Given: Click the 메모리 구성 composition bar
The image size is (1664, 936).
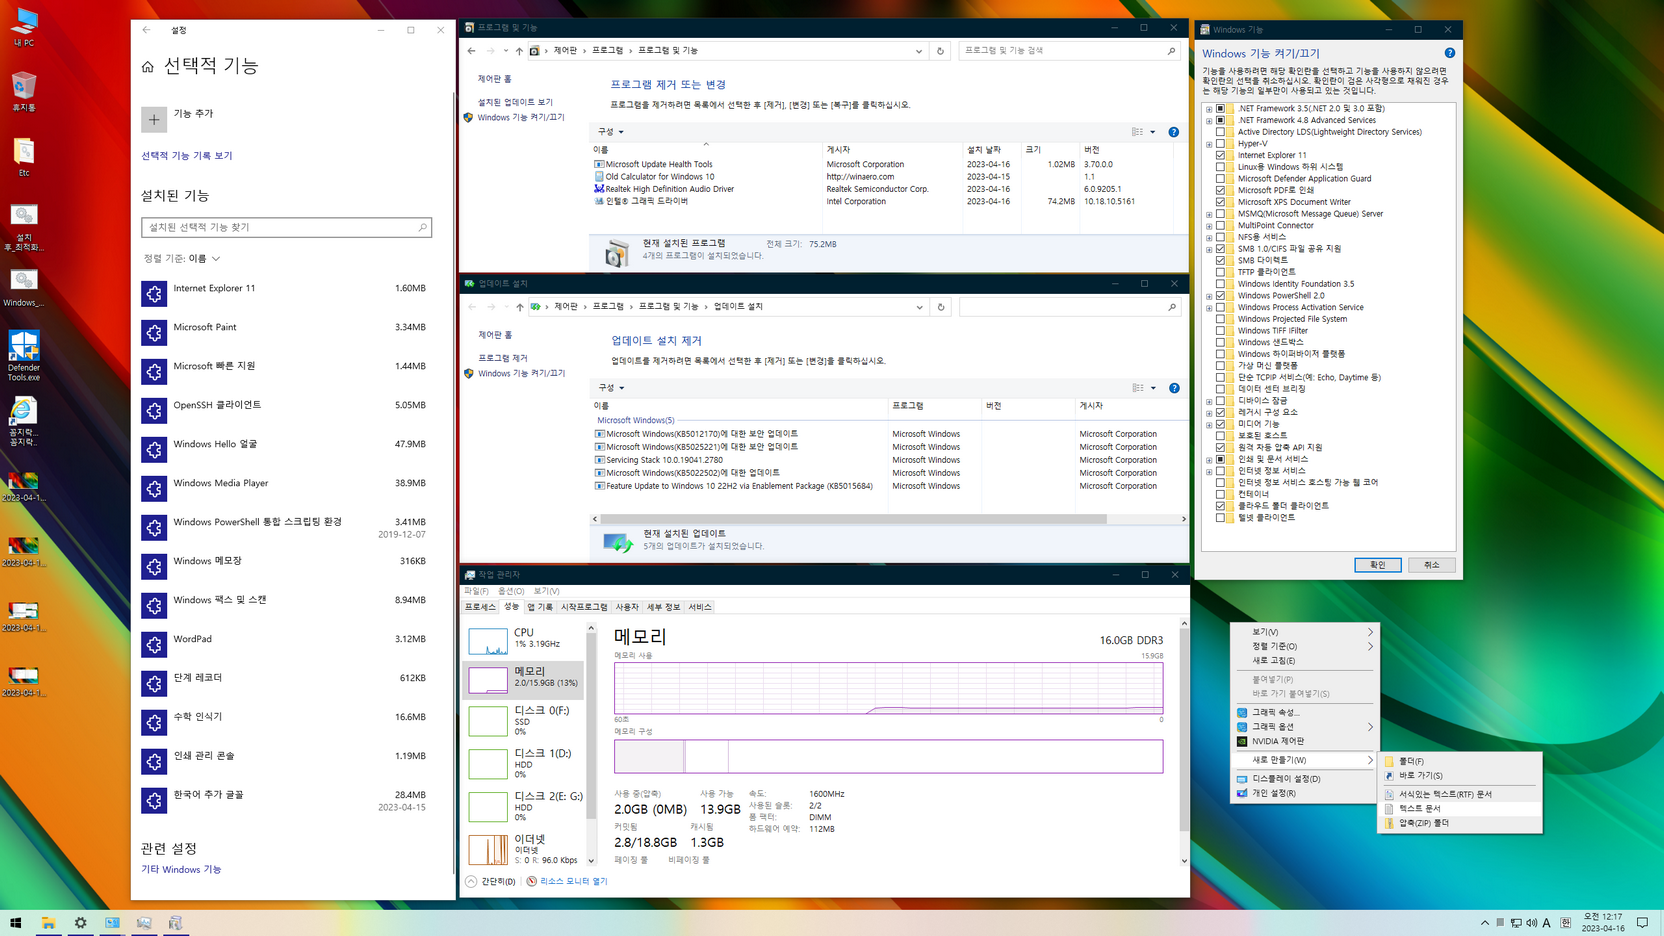Looking at the screenshot, I should [x=888, y=756].
